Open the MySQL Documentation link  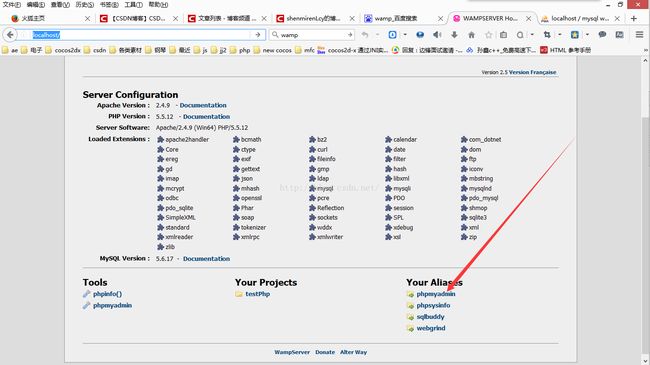pyautogui.click(x=206, y=258)
